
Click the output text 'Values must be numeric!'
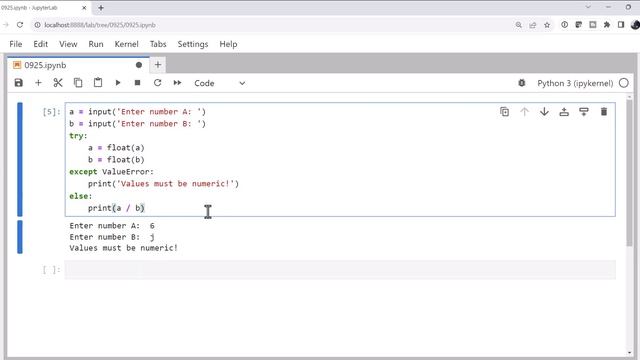click(x=123, y=248)
